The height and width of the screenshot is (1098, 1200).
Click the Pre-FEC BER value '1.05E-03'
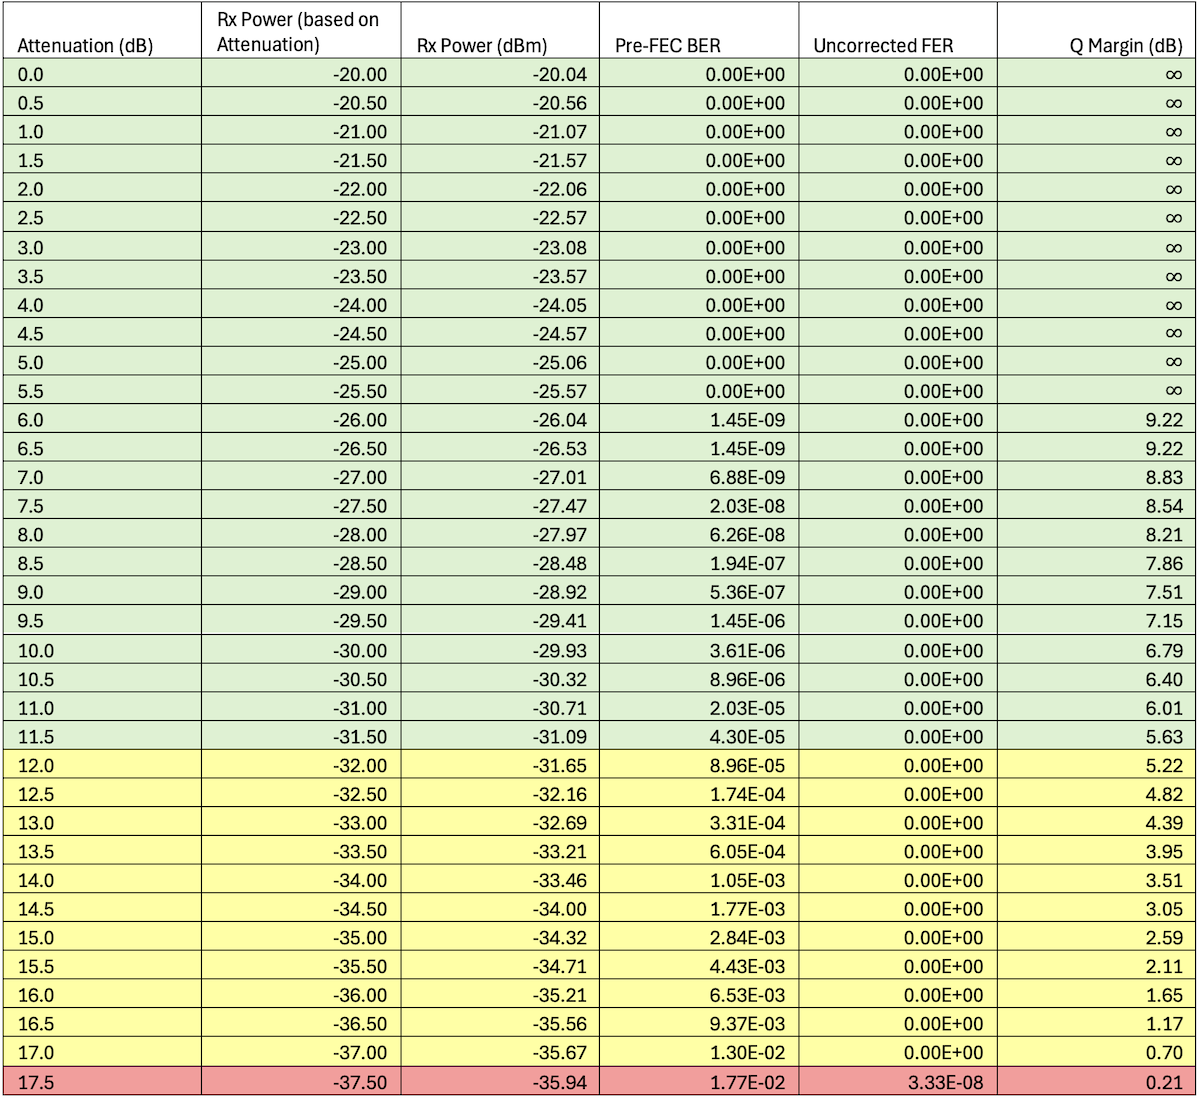699,881
